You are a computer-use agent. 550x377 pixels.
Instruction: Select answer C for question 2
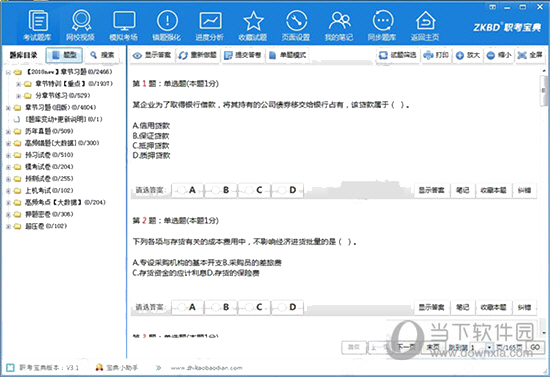click(x=254, y=307)
